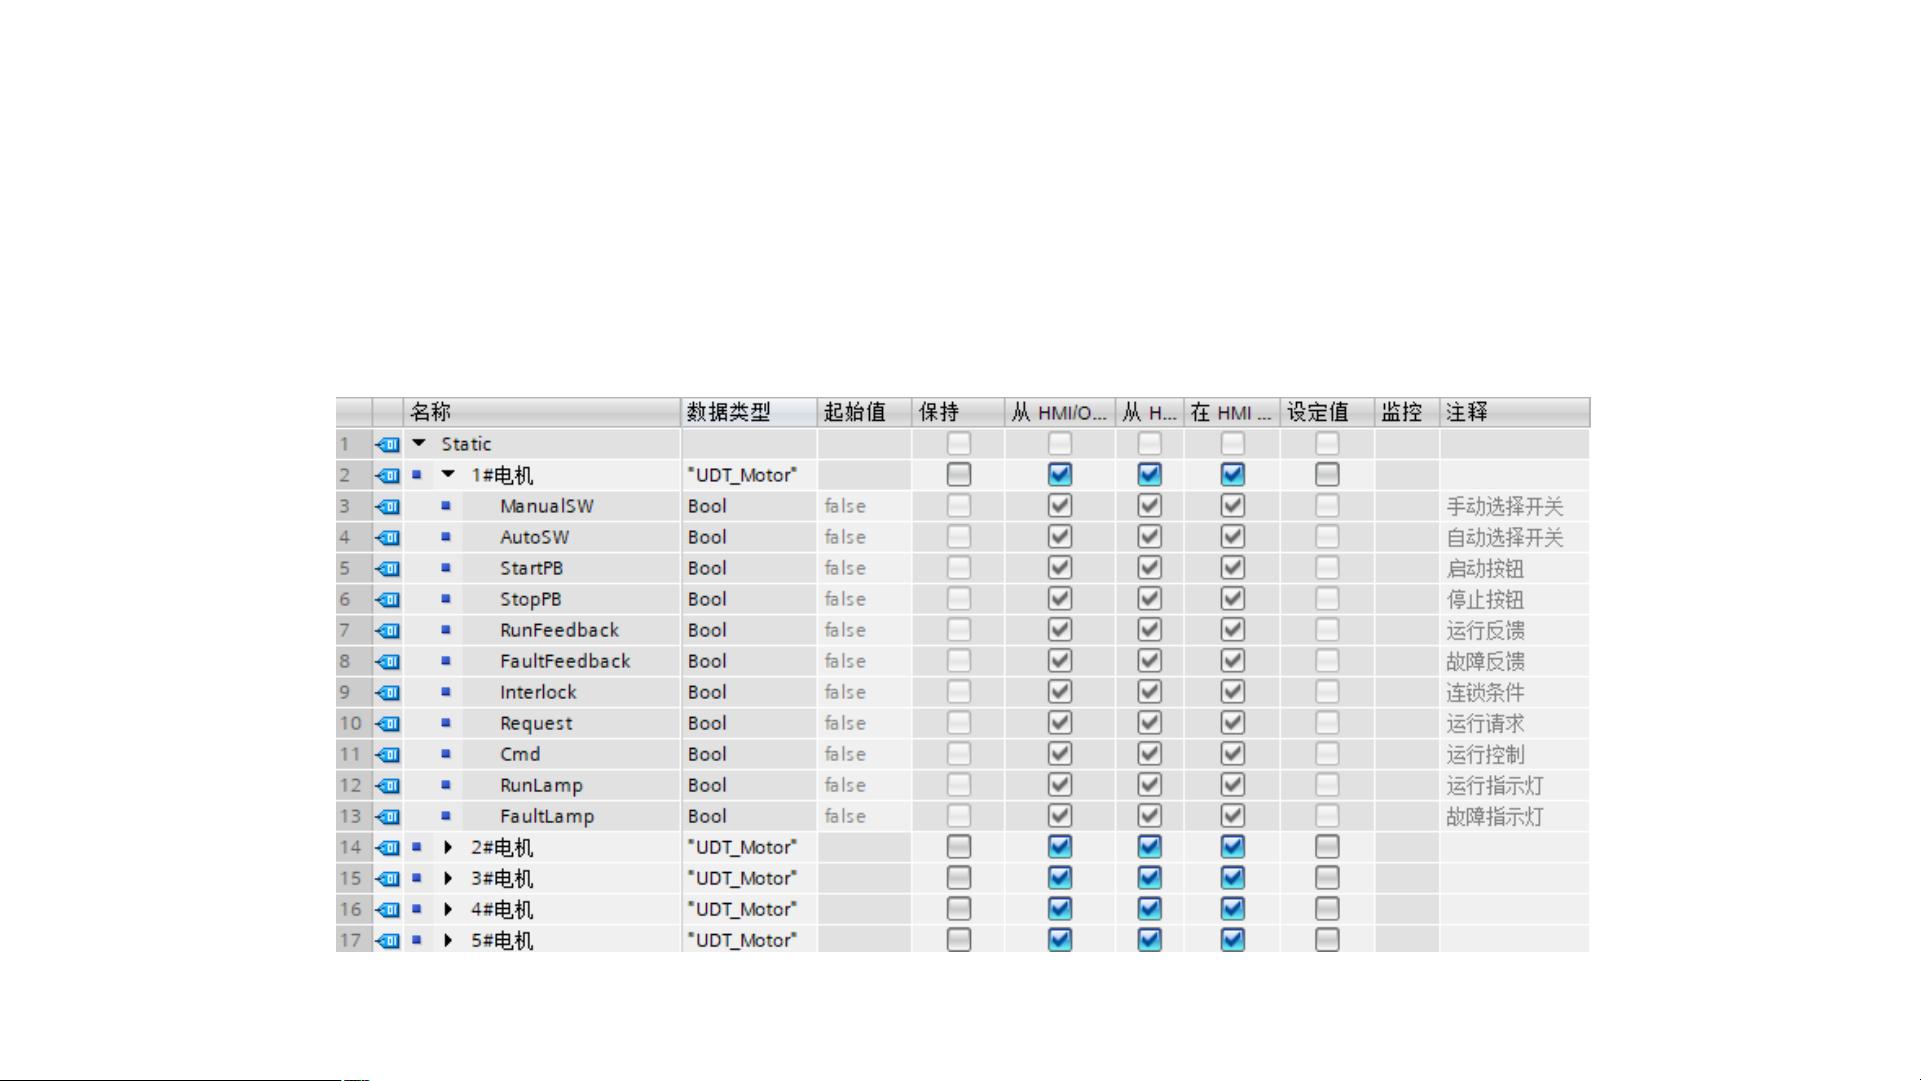
Task: Click blue square marker beside Interlock
Action: [x=446, y=692]
